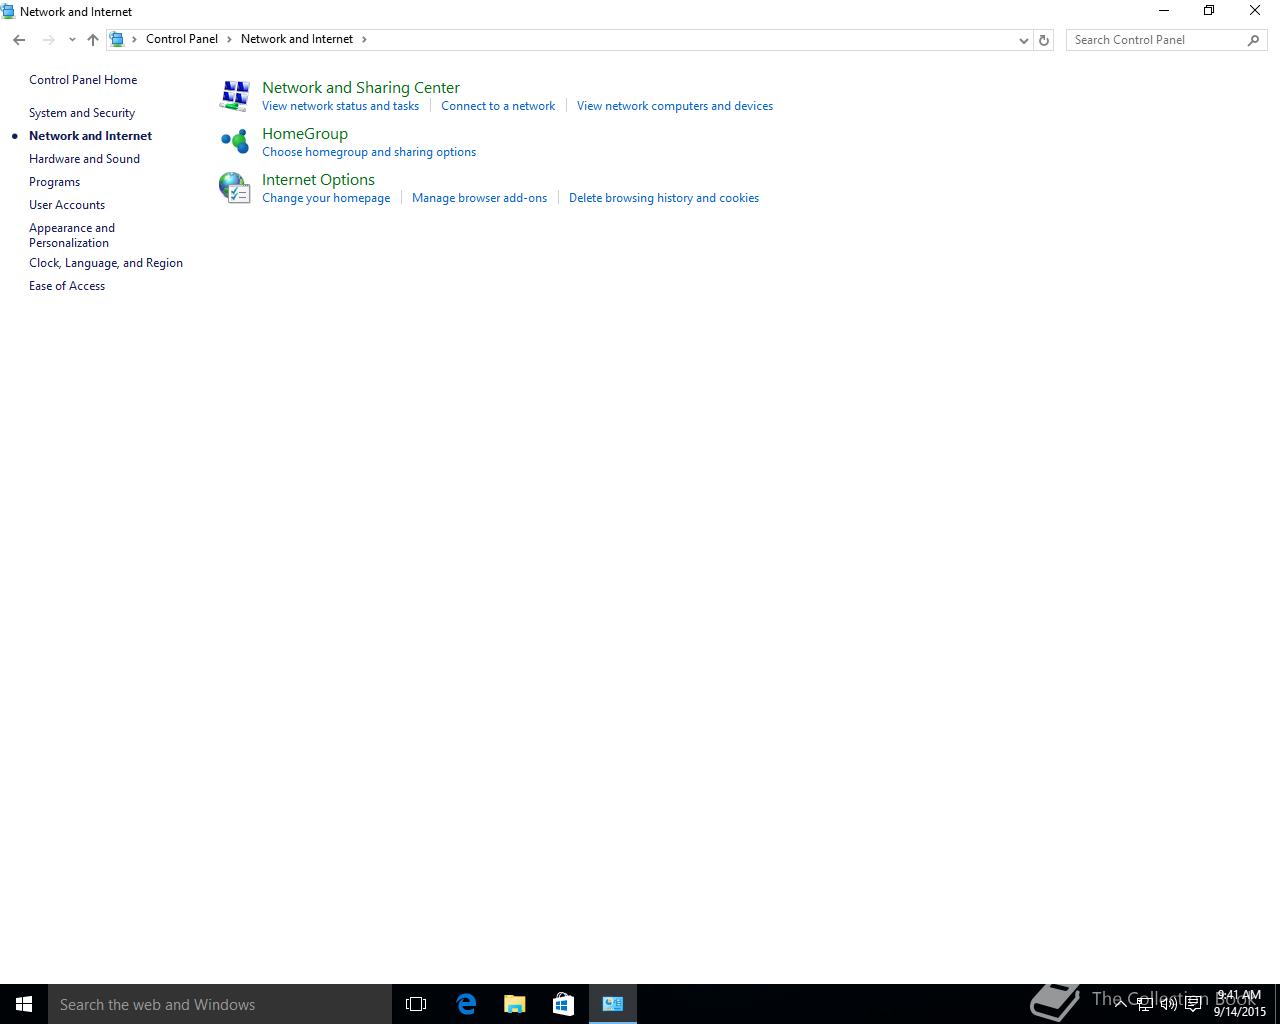Click Control Panel breadcrumb
The height and width of the screenshot is (1024, 1280).
182,39
